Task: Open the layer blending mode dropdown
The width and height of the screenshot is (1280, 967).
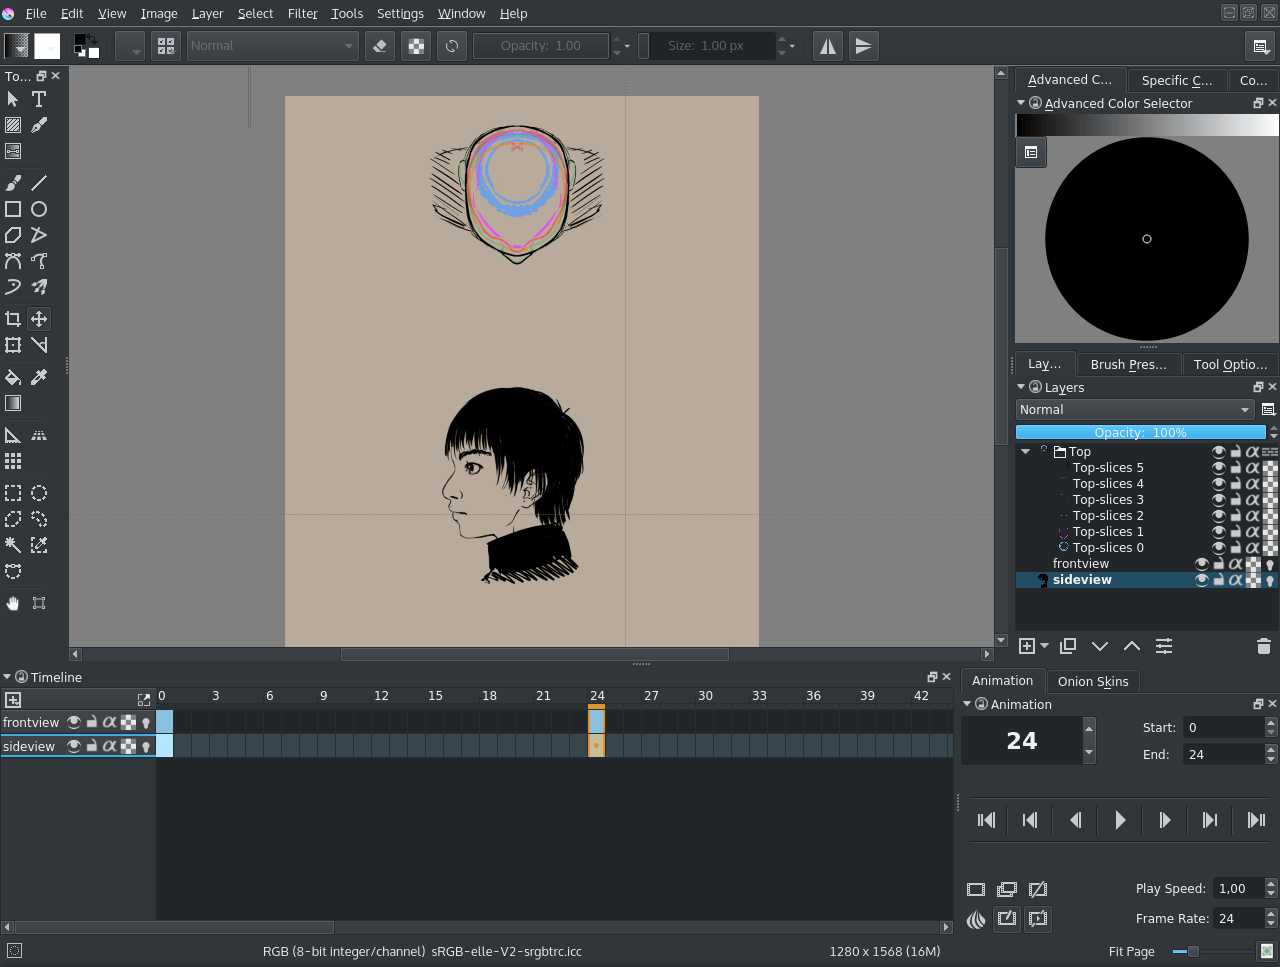Action: pos(1135,409)
